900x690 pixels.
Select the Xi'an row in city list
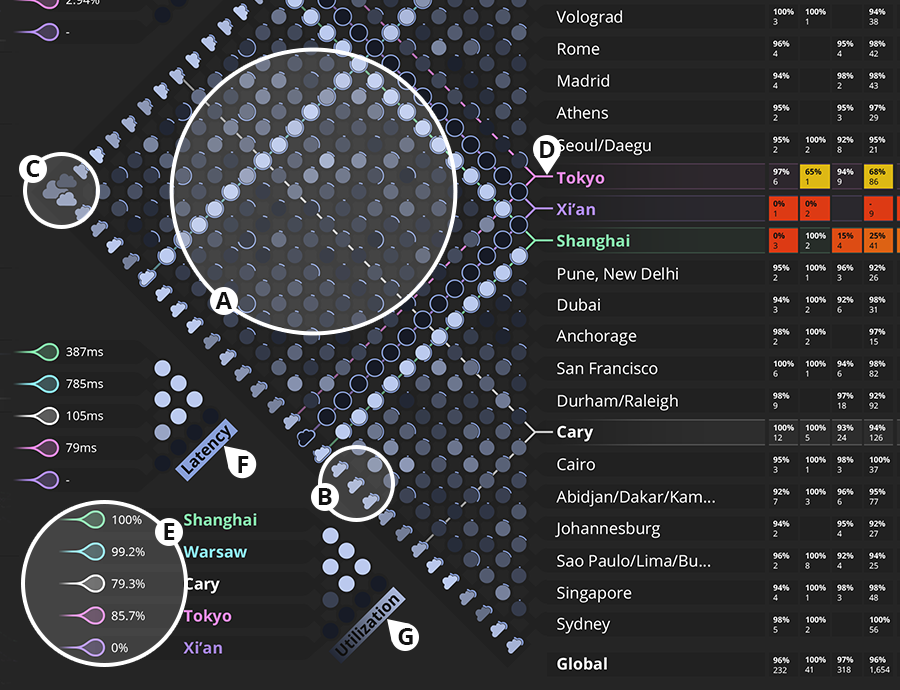coord(576,210)
